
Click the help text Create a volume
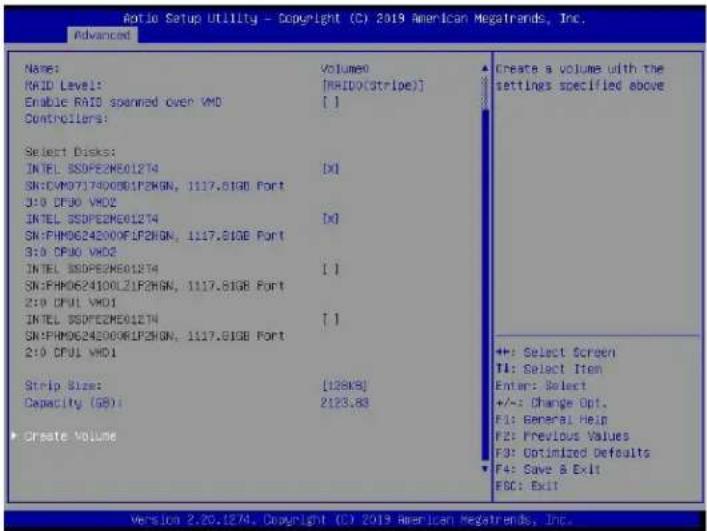pos(580,77)
